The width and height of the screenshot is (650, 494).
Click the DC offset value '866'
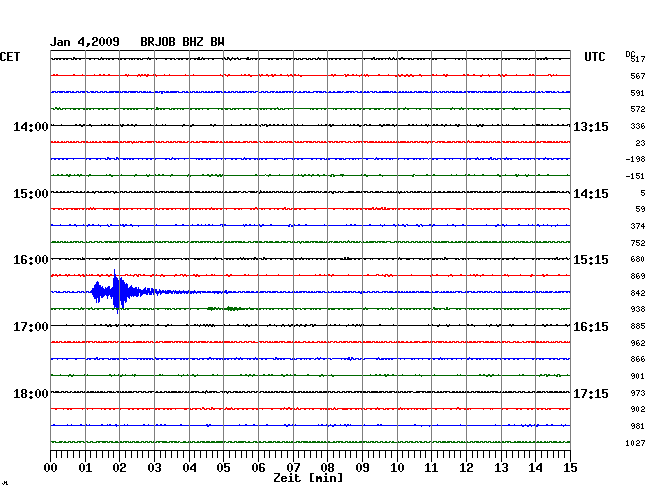[x=638, y=359]
